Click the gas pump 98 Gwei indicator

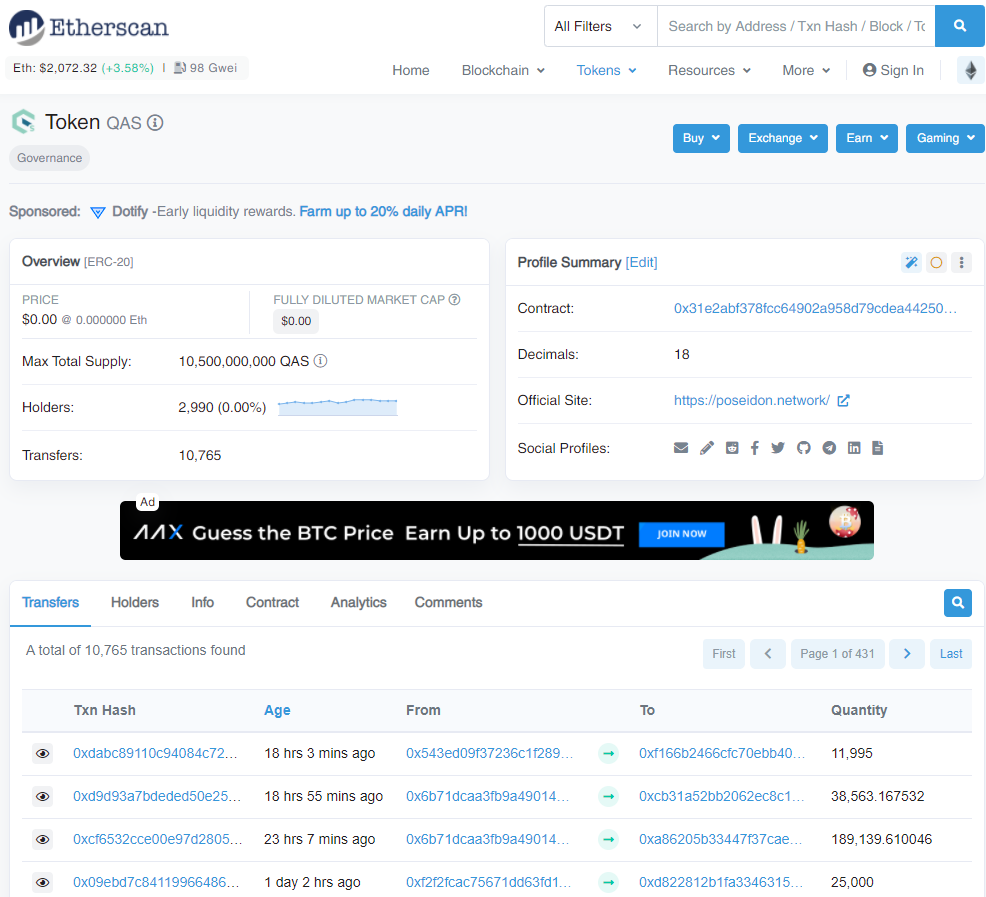coord(206,68)
